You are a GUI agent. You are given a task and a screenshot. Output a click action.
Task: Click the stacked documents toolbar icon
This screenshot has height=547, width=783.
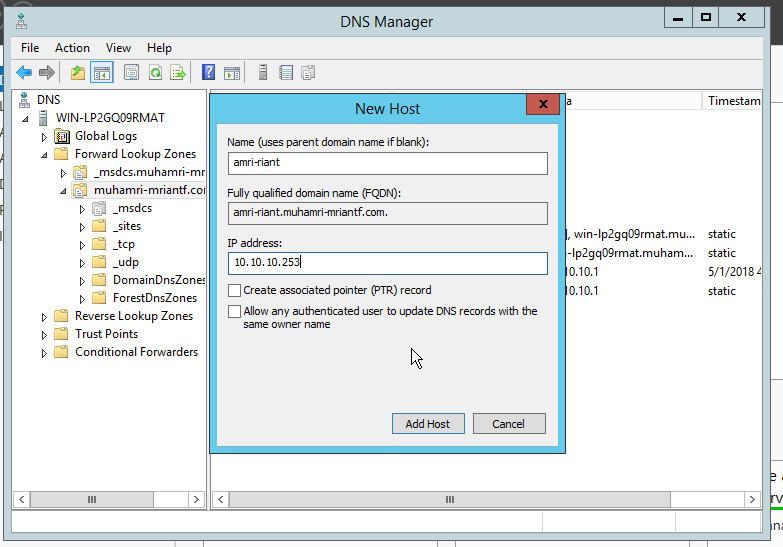(x=308, y=73)
